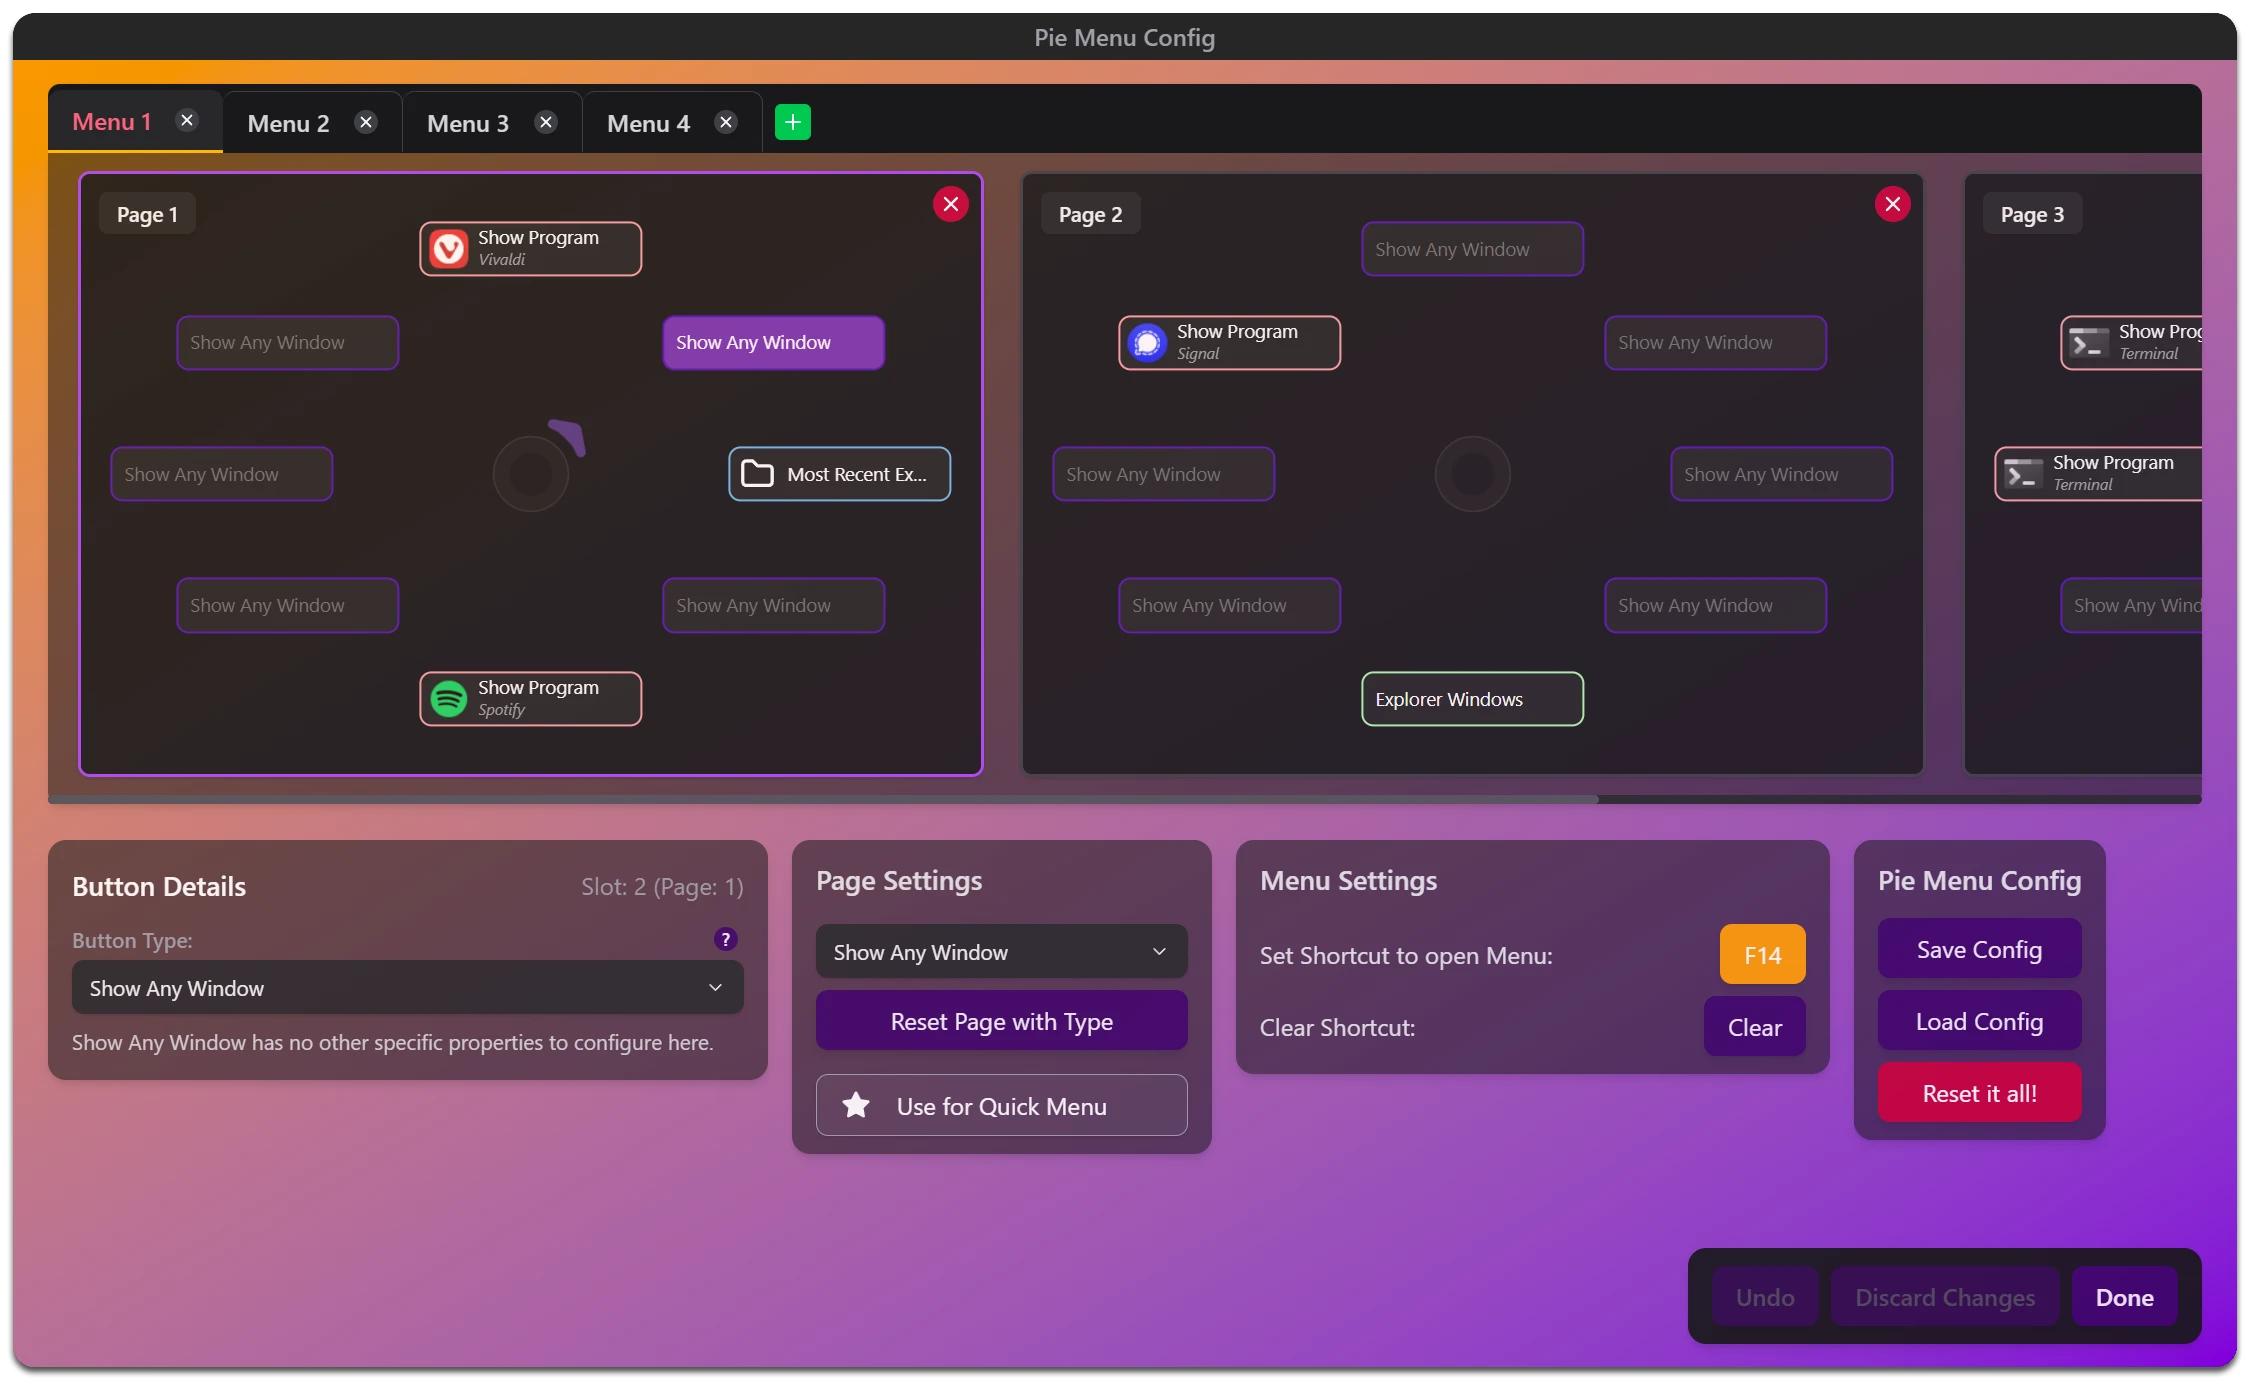Open the Button Type help question mark
The image size is (2250, 1380).
click(x=725, y=939)
